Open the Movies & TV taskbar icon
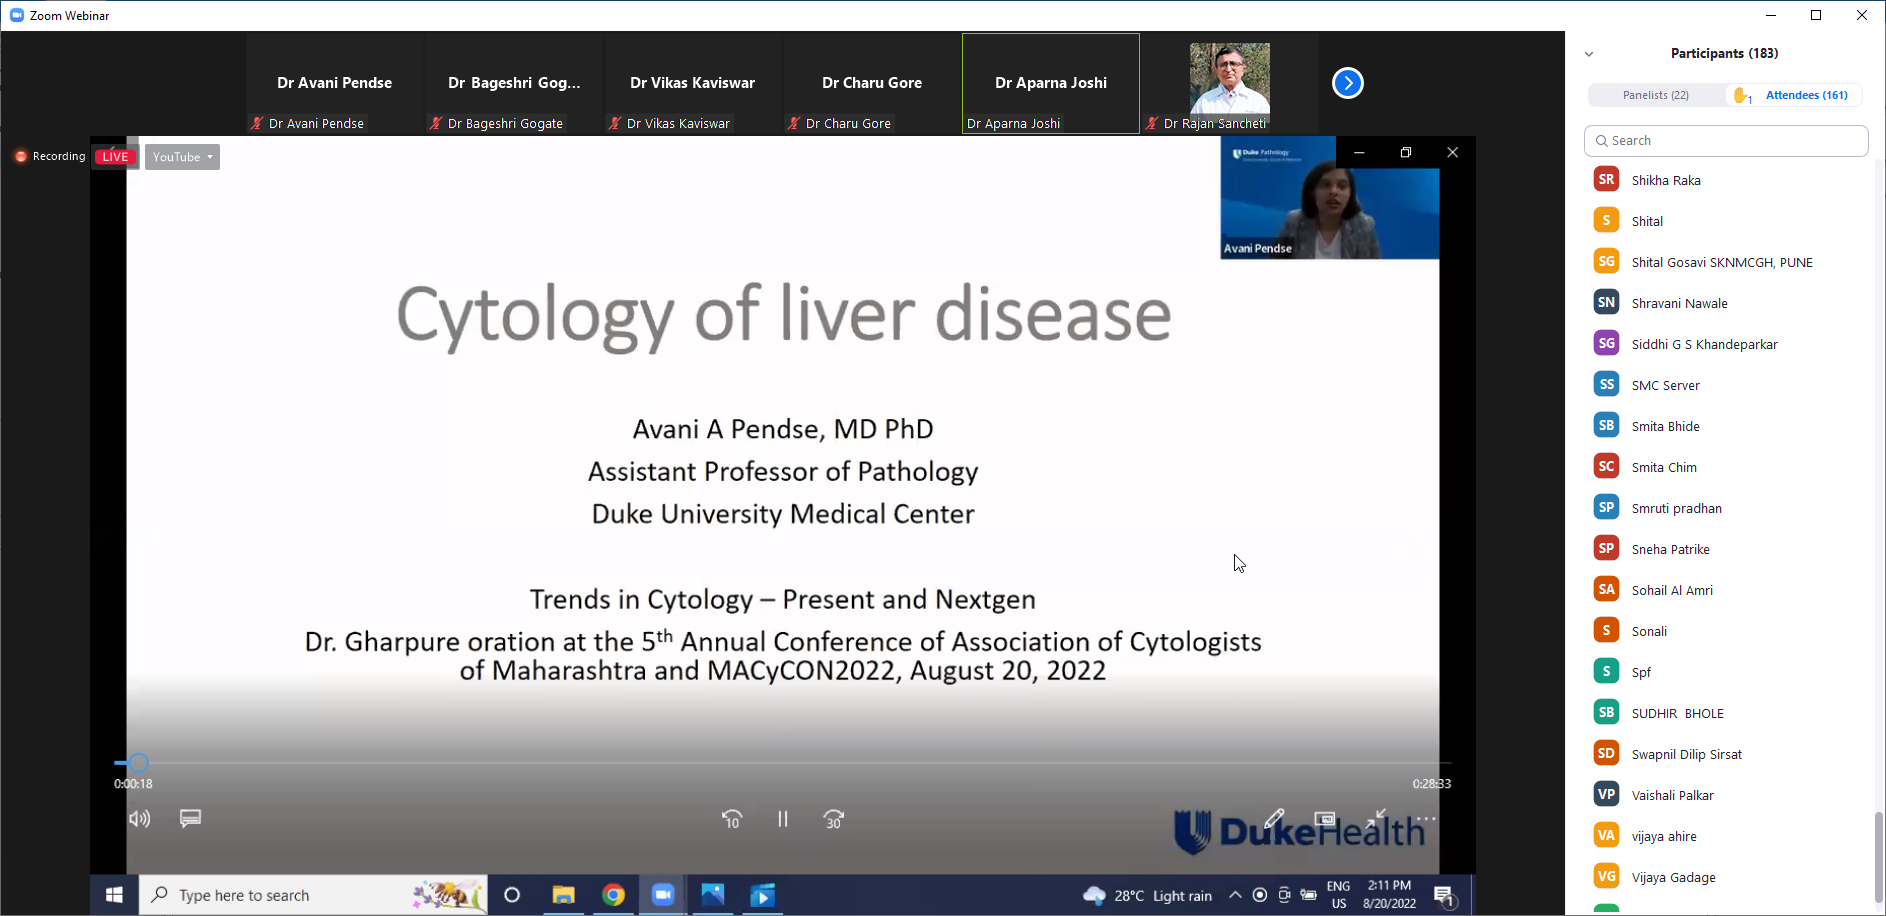 click(762, 895)
